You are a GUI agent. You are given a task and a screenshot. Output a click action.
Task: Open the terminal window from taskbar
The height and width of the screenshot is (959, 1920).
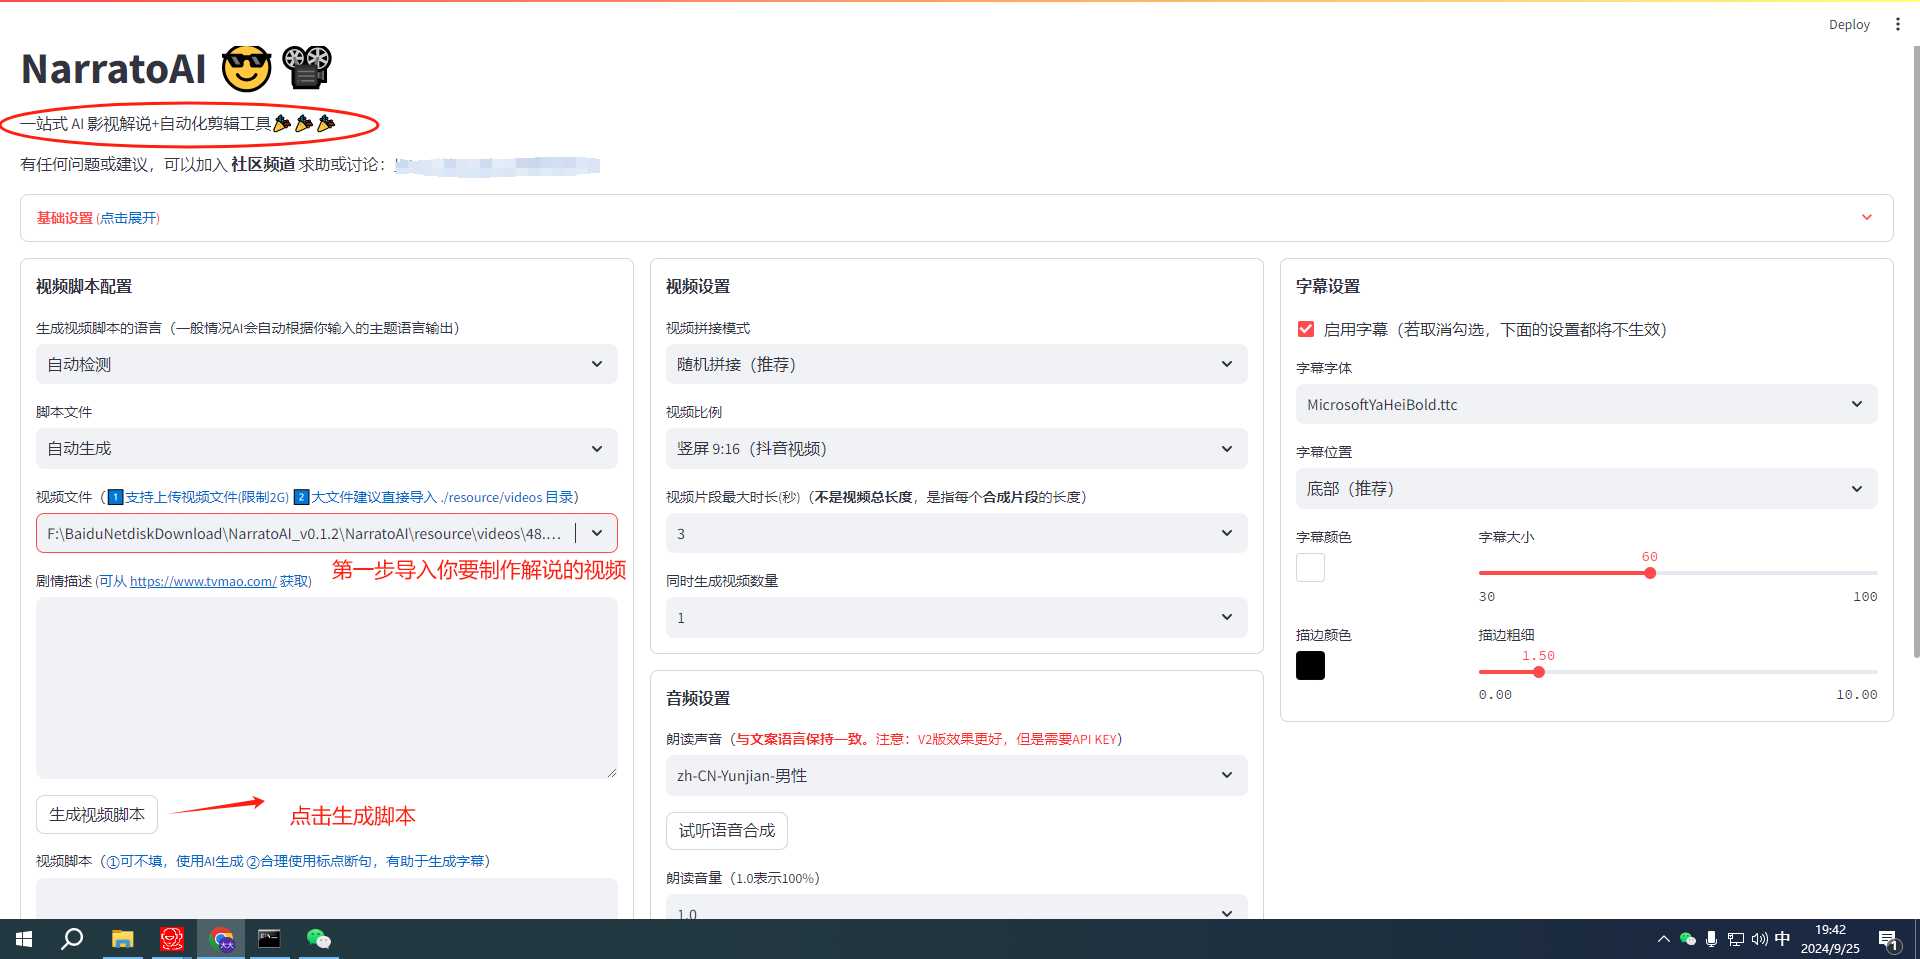pyautogui.click(x=269, y=939)
